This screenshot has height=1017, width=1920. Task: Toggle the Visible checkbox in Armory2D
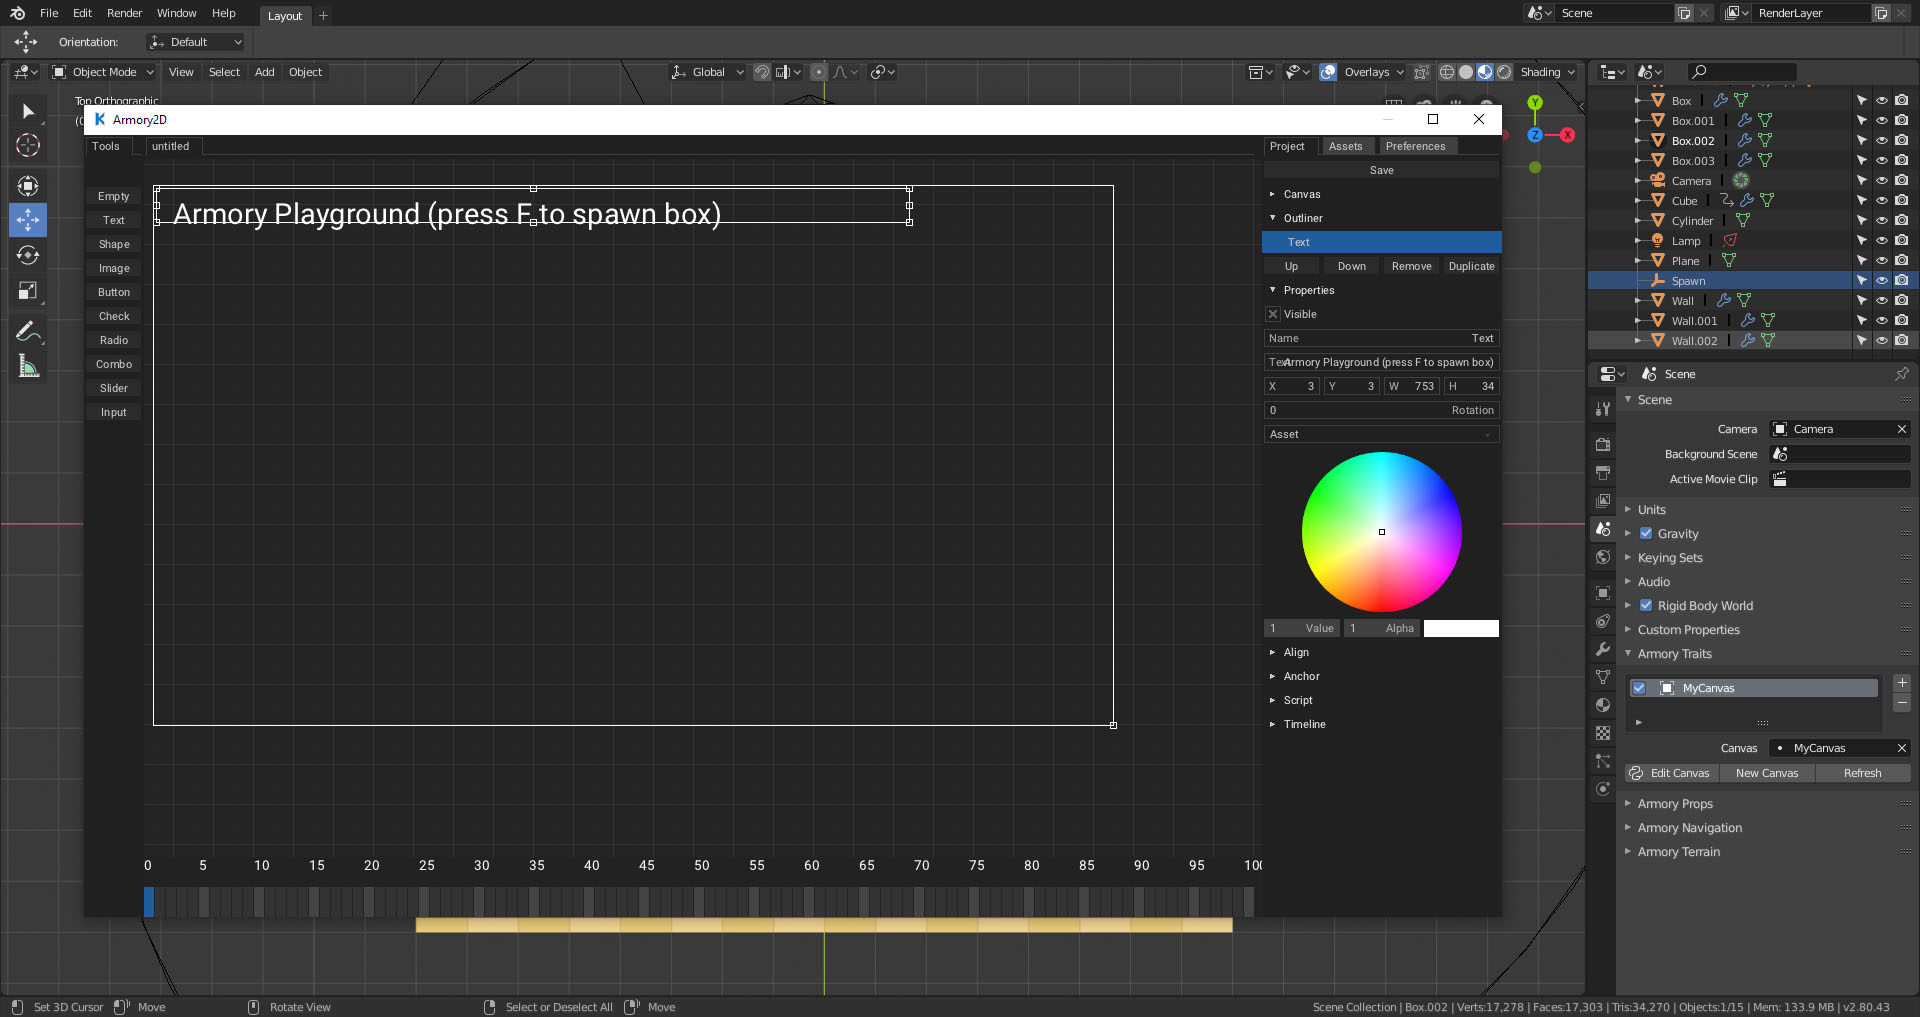pyautogui.click(x=1273, y=314)
